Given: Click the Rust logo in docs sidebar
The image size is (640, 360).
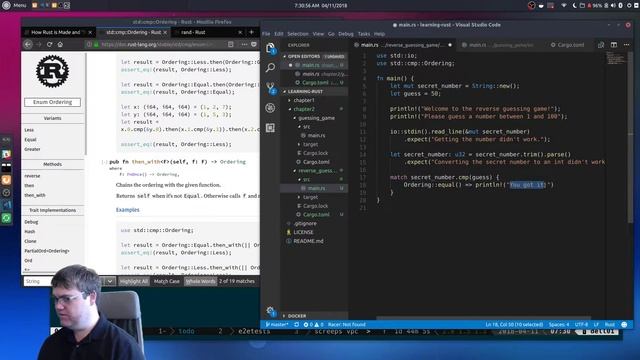Looking at the screenshot, I should (52, 71).
